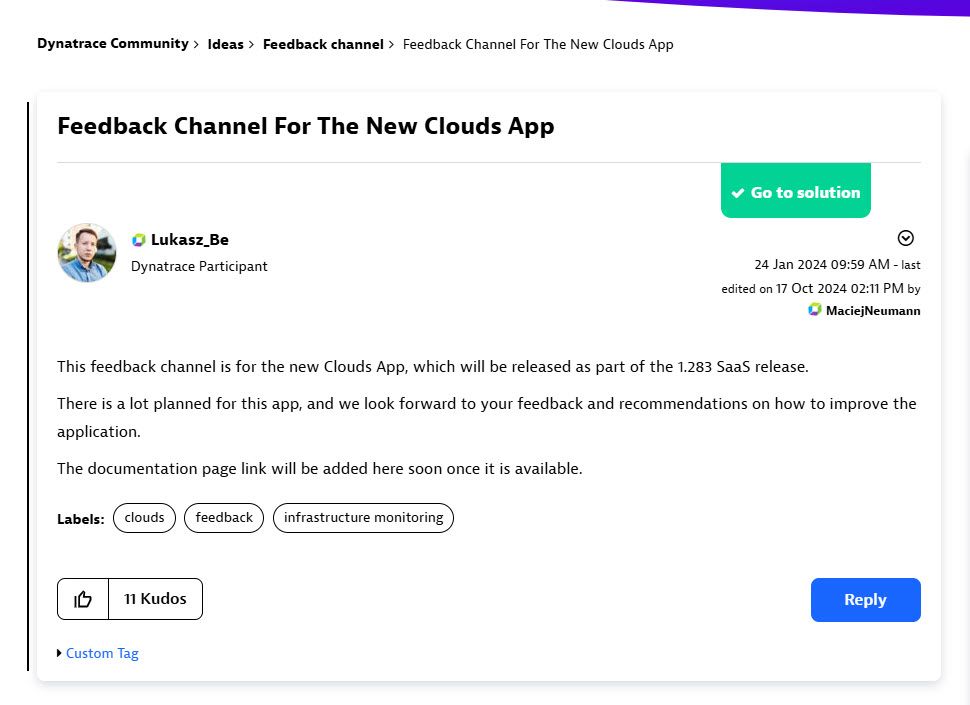The width and height of the screenshot is (970, 705).
Task: View who gave the 11 Kudos
Action: [155, 599]
